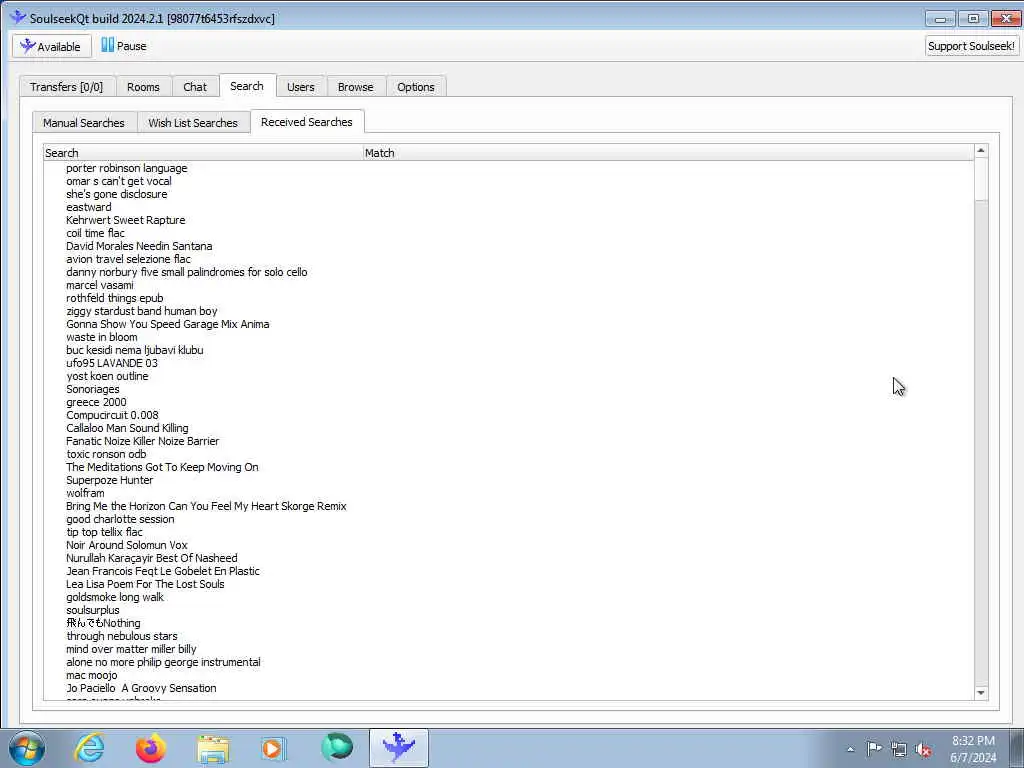1024x768 pixels.
Task: Sort by the Match column header
Action: pos(667,153)
